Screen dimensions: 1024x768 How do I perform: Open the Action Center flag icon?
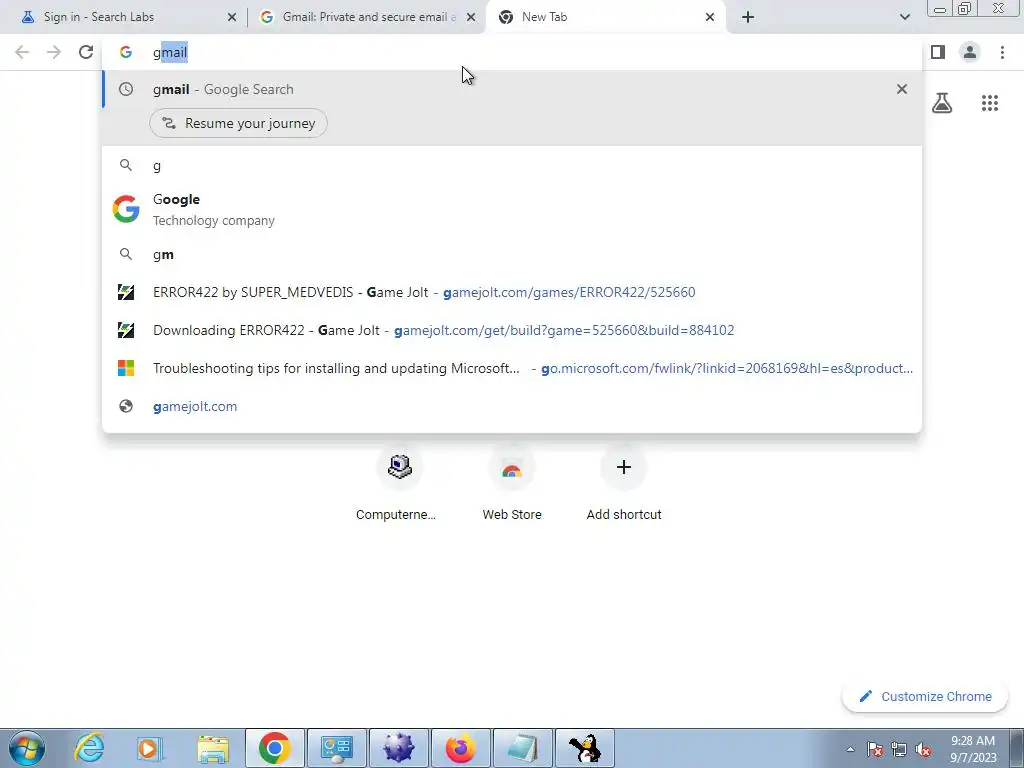(875, 749)
